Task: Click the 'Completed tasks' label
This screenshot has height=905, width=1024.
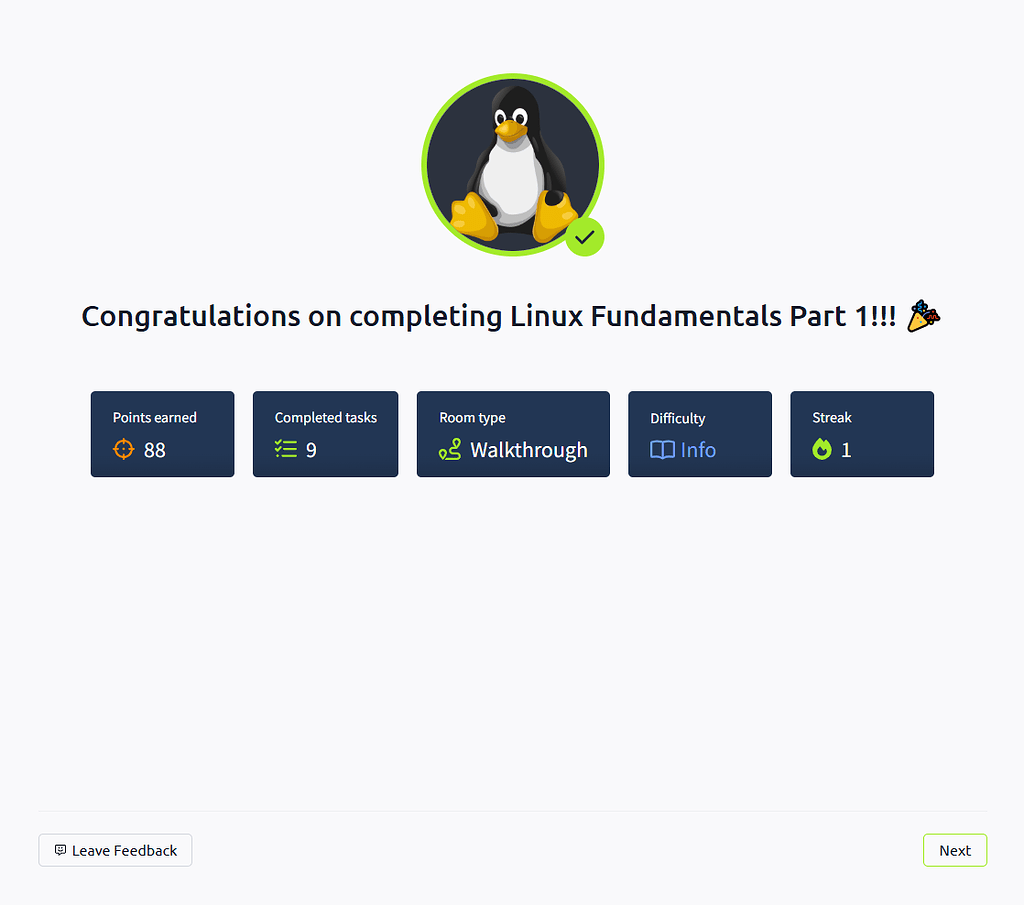Action: [326, 417]
